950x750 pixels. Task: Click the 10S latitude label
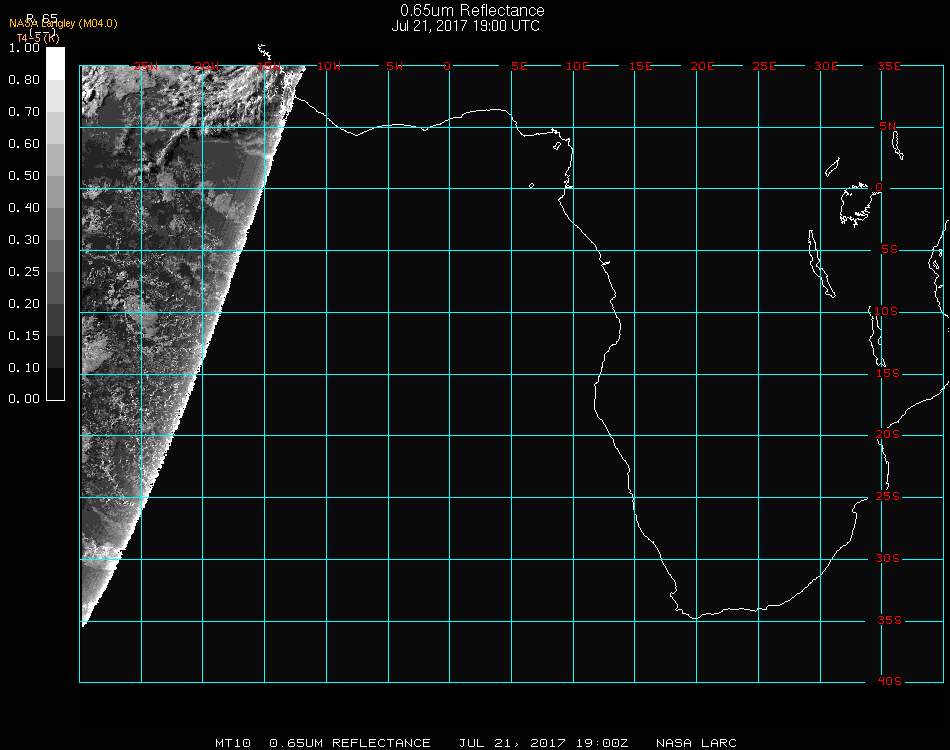(x=886, y=311)
